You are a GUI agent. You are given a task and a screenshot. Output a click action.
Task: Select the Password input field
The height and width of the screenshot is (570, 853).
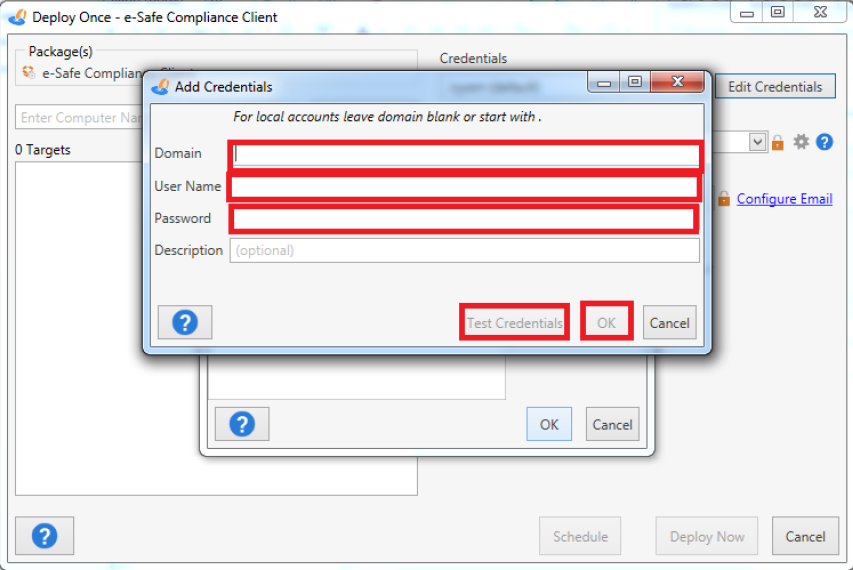[x=463, y=219]
